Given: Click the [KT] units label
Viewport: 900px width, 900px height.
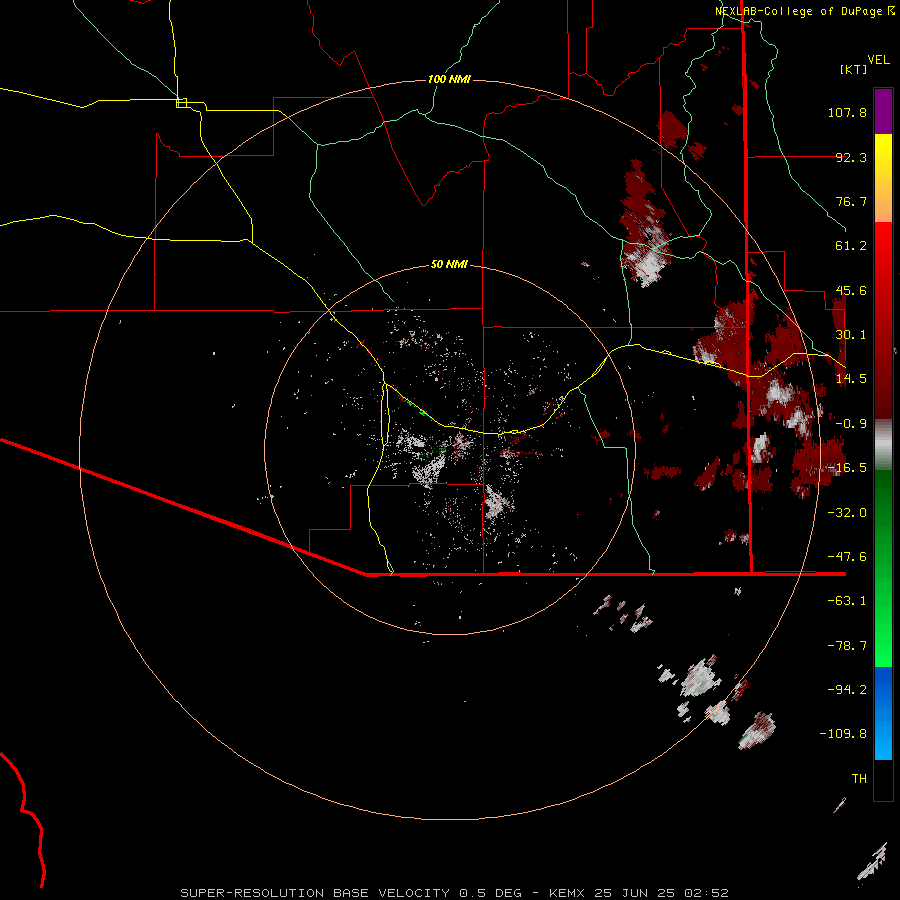Looking at the screenshot, I should (854, 69).
